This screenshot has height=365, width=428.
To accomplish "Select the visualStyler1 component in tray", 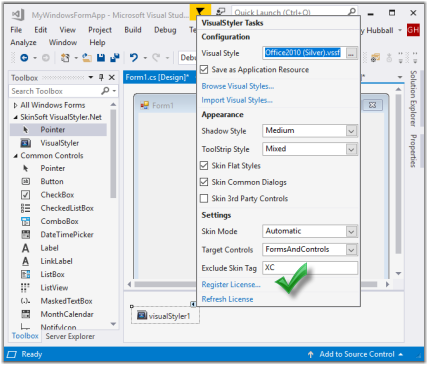I will (x=165, y=315).
